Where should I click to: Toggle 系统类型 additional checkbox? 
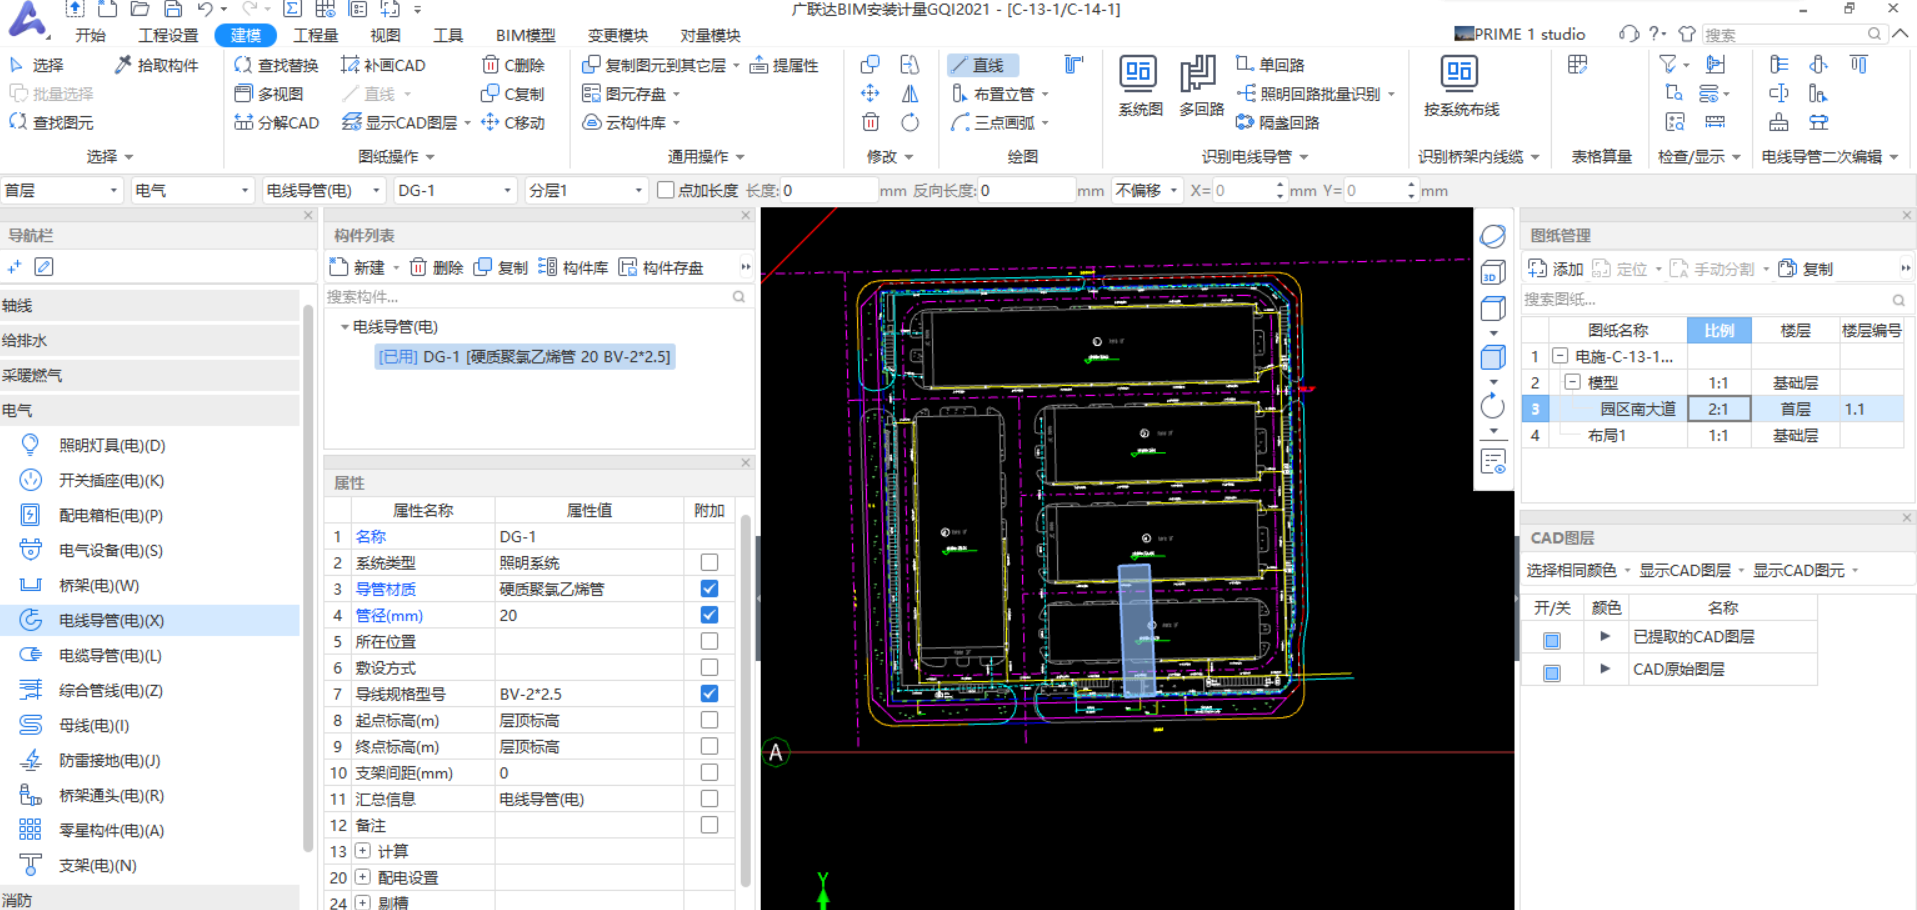click(x=709, y=562)
